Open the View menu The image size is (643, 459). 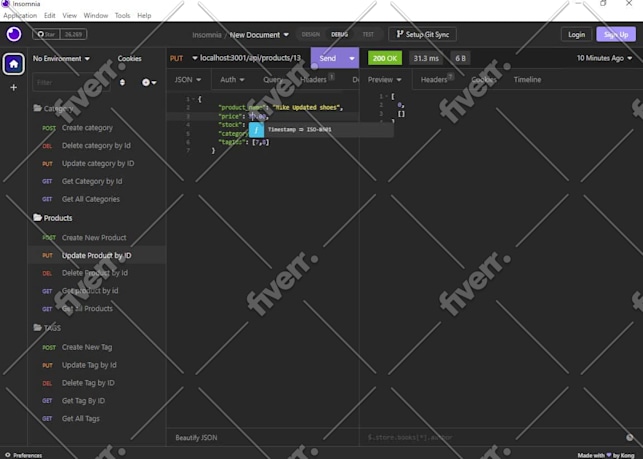coord(69,16)
